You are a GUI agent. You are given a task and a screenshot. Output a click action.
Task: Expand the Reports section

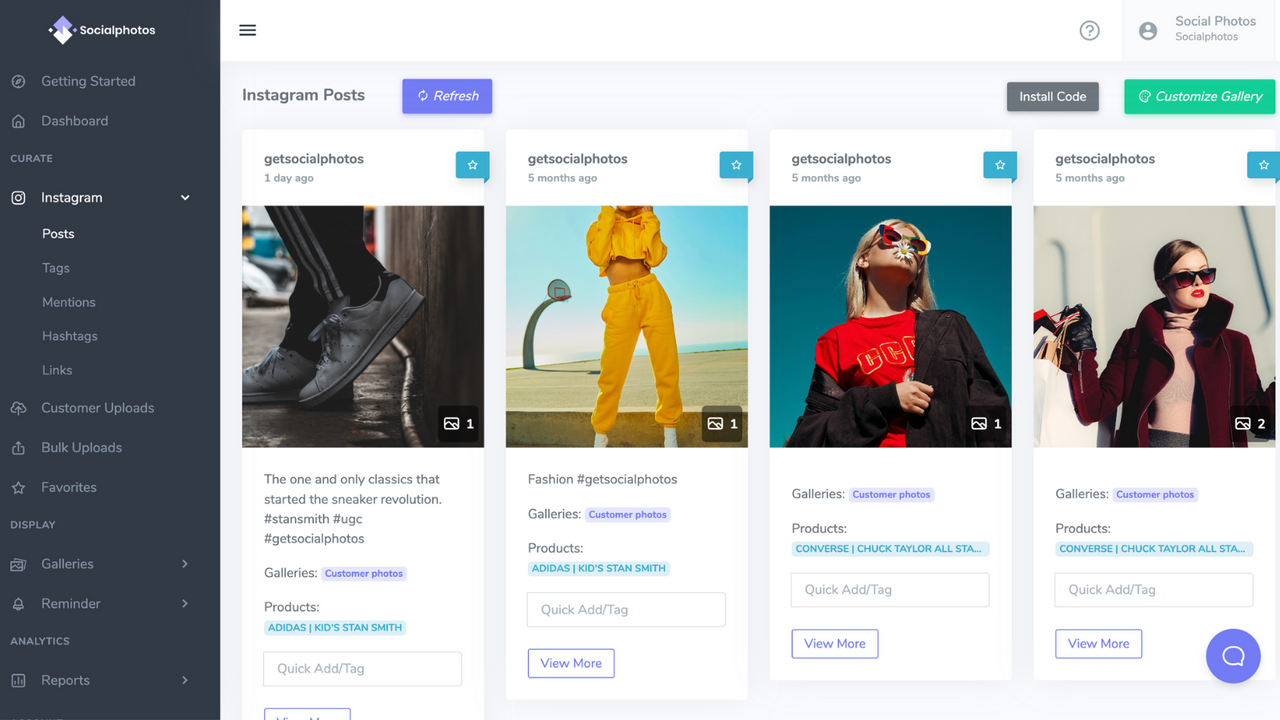tap(184, 680)
